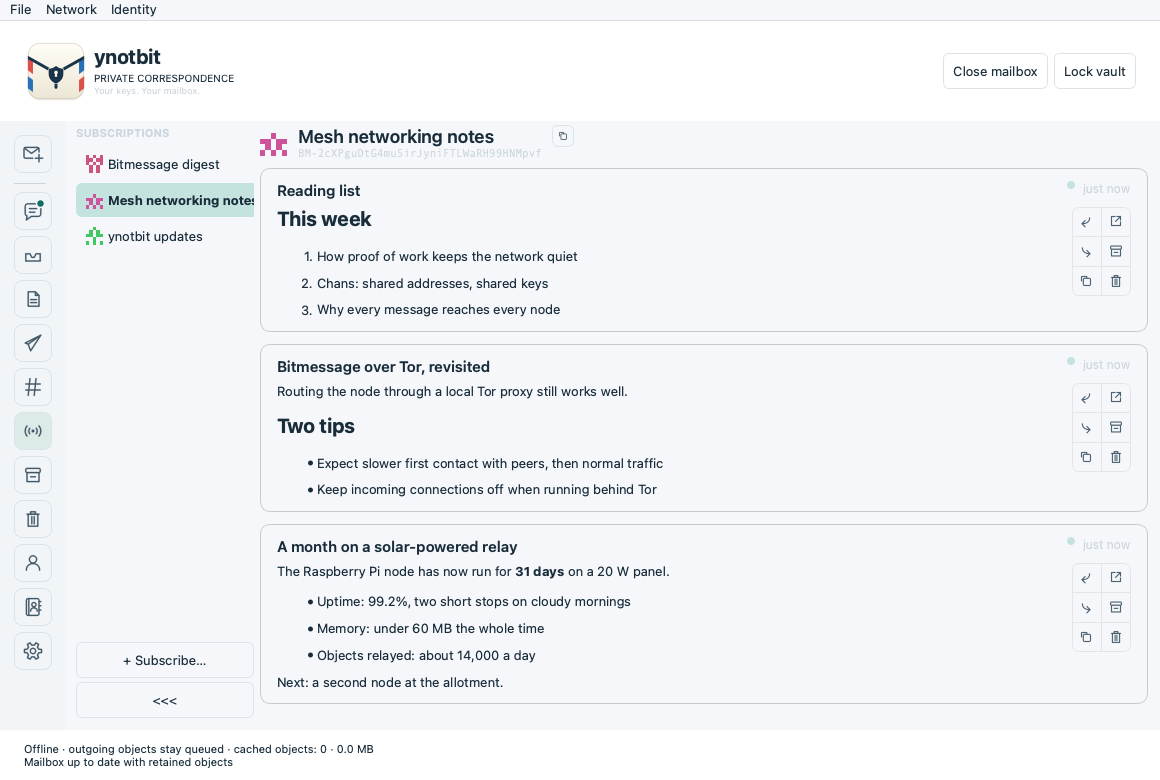Archive the Reading list message
Screen dimensions: 1160x780
pos(1116,252)
